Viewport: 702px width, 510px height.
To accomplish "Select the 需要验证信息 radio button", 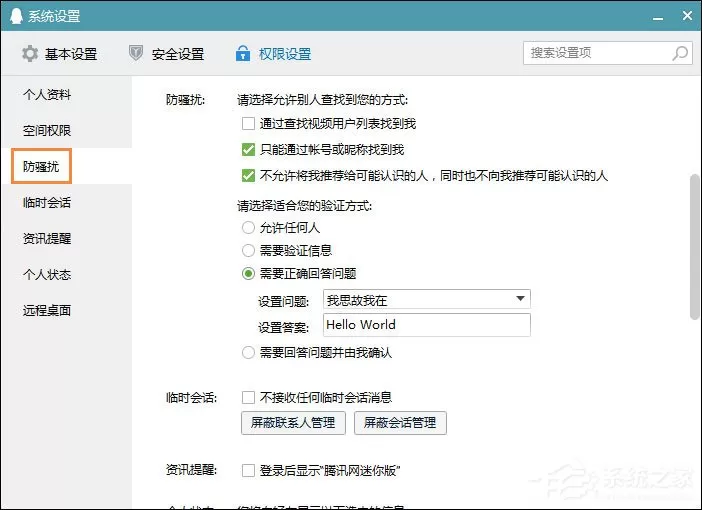I will (248, 250).
